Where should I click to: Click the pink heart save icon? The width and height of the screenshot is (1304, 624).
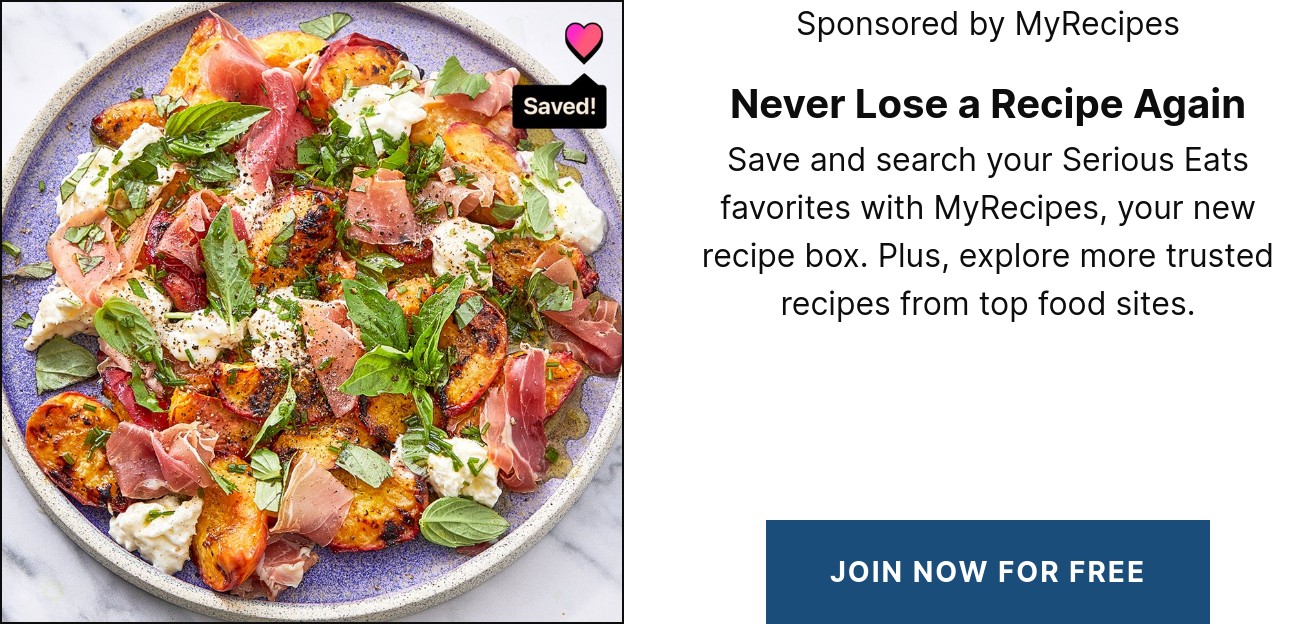tap(584, 41)
